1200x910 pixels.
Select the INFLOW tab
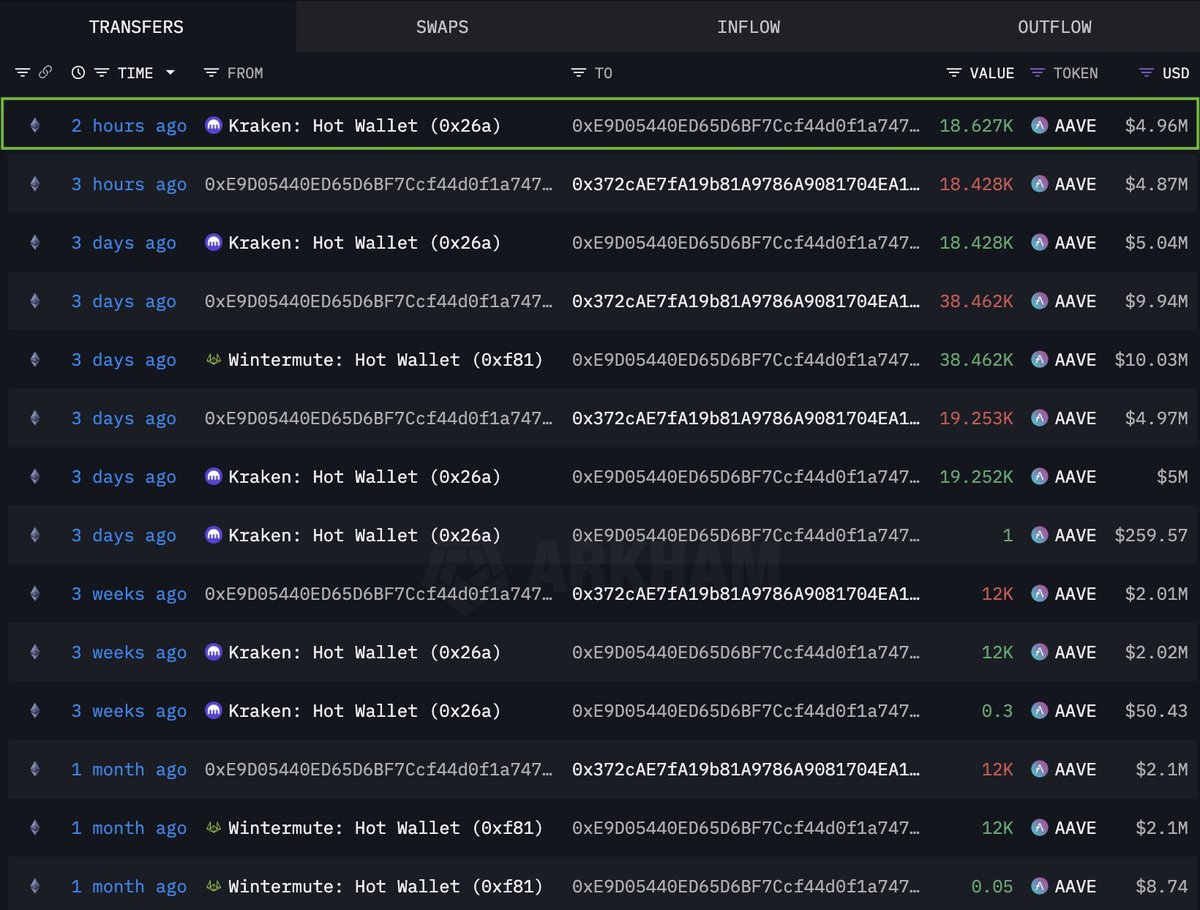pyautogui.click(x=748, y=27)
